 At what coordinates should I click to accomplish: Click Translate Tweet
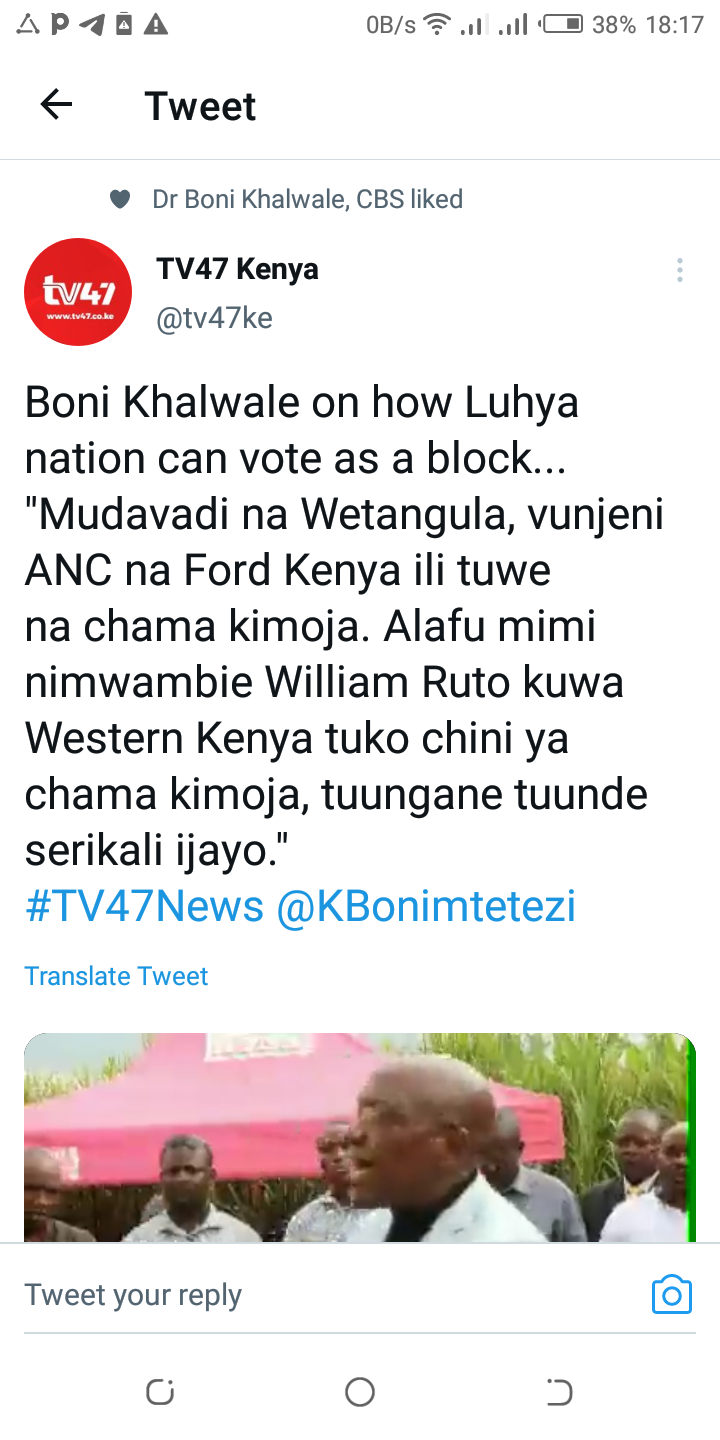point(116,976)
